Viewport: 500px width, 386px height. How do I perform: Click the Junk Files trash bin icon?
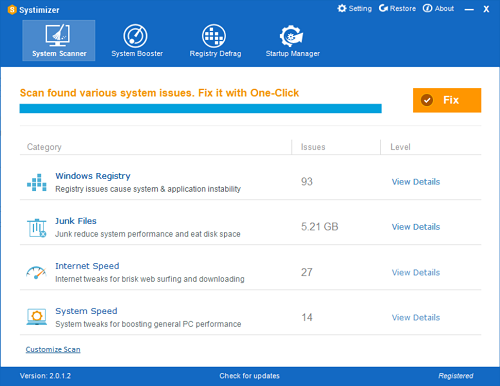pos(37,228)
